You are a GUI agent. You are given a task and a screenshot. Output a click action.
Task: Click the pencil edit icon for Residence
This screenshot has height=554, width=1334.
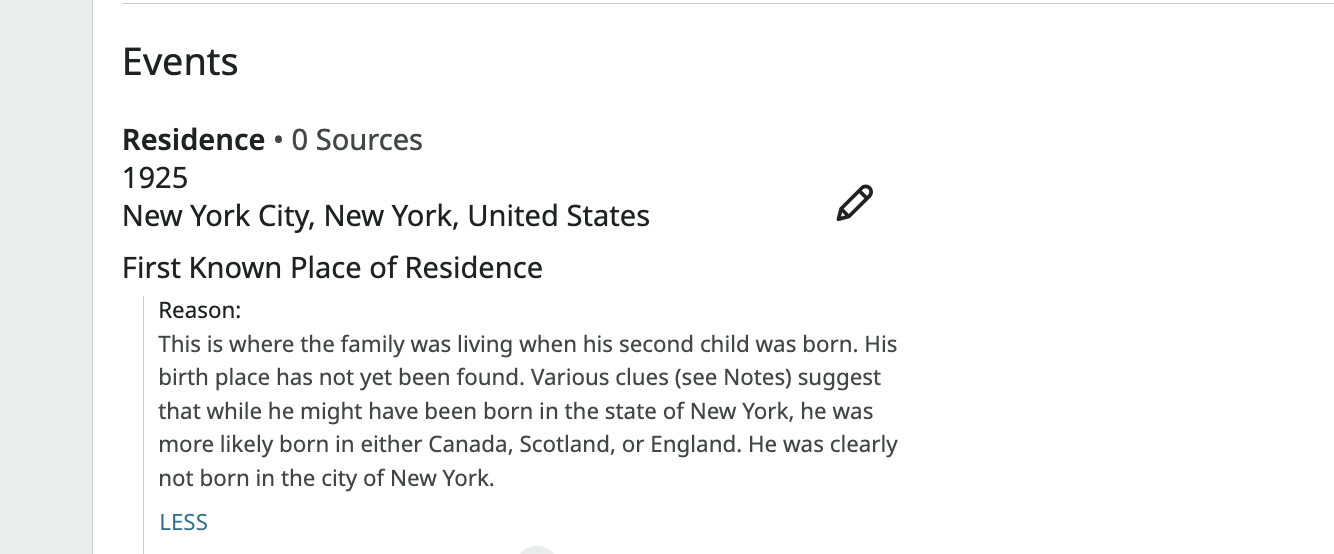pos(854,203)
